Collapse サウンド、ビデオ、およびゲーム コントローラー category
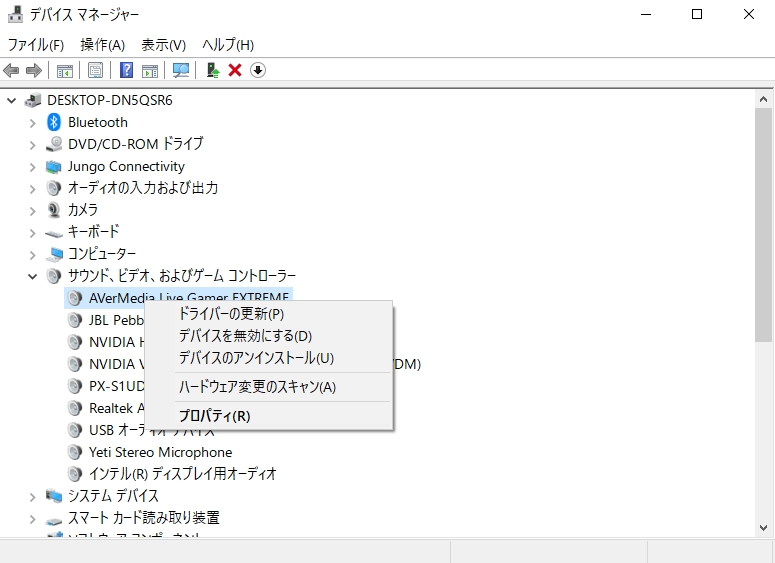Screen dimensions: 775x563 (x=32, y=277)
